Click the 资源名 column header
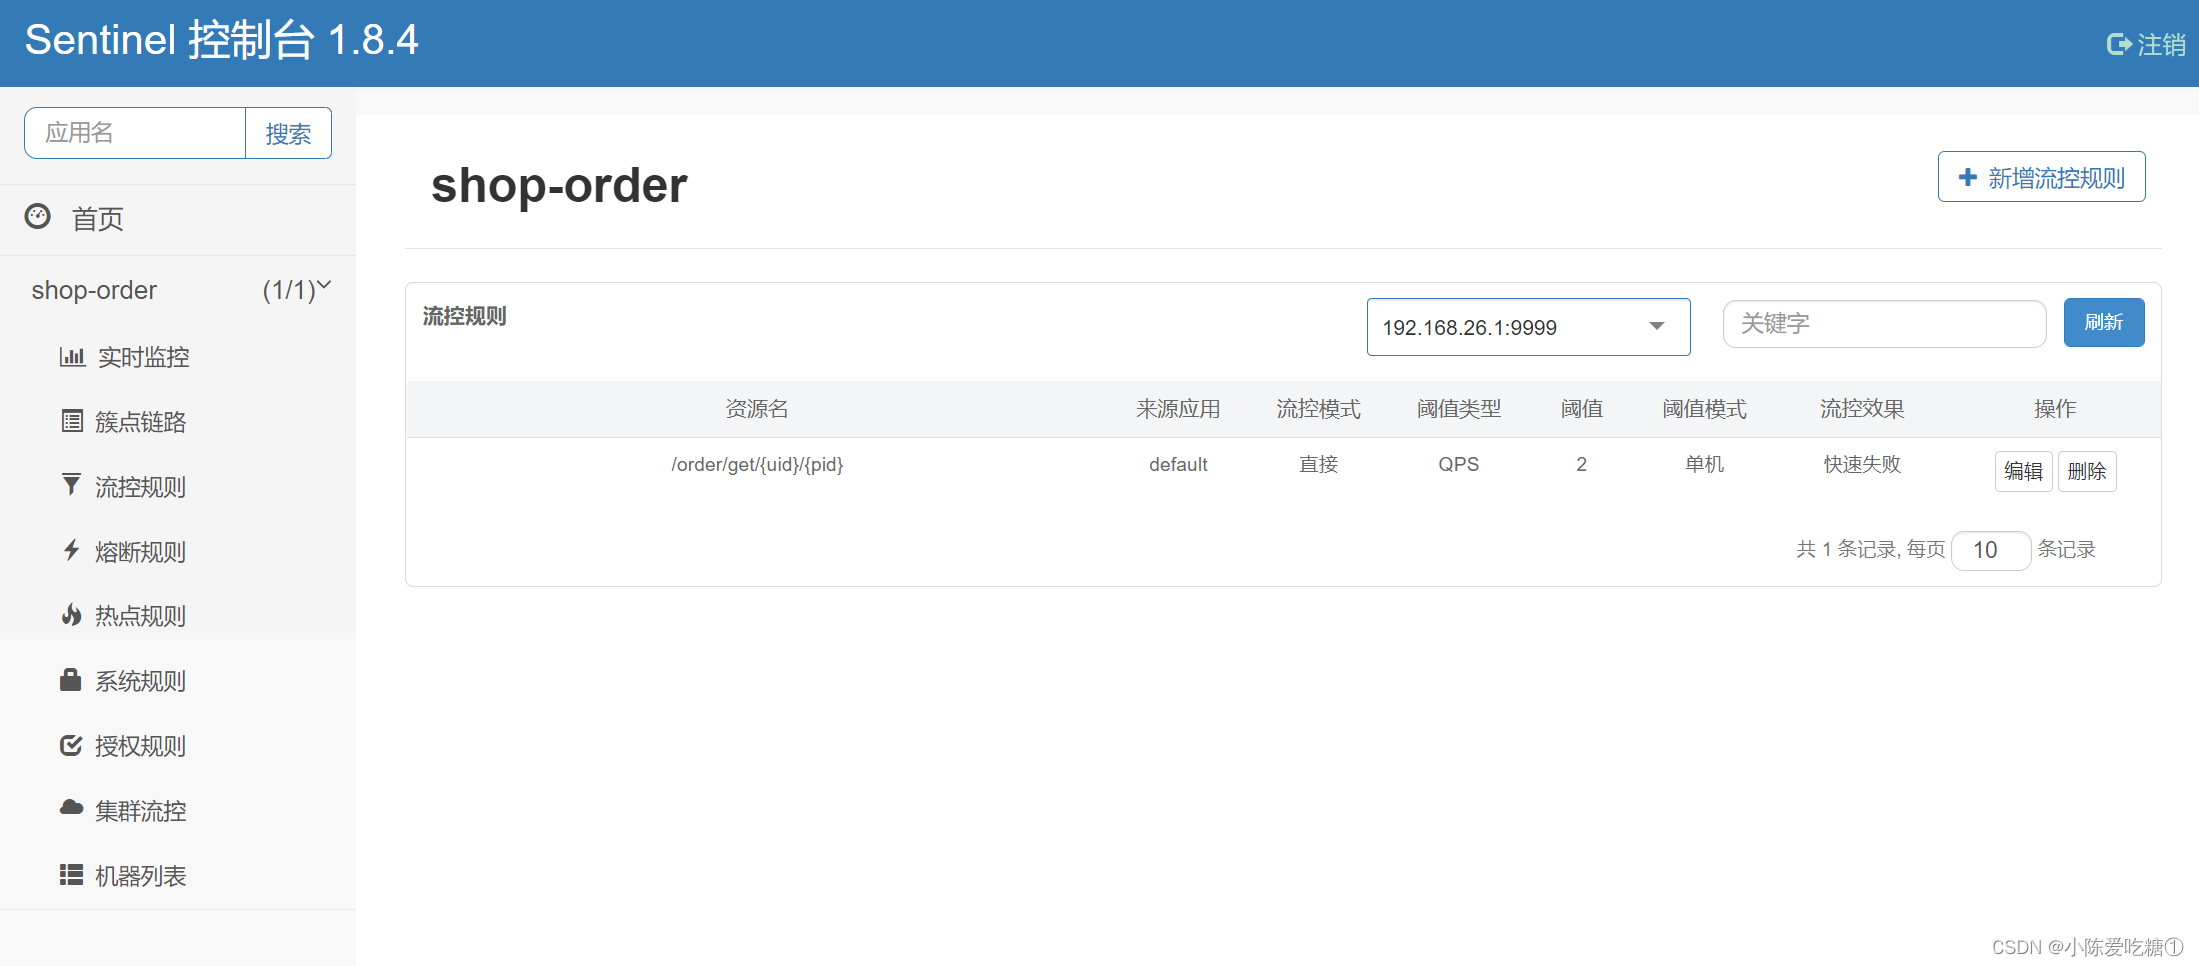2199x966 pixels. pos(756,408)
